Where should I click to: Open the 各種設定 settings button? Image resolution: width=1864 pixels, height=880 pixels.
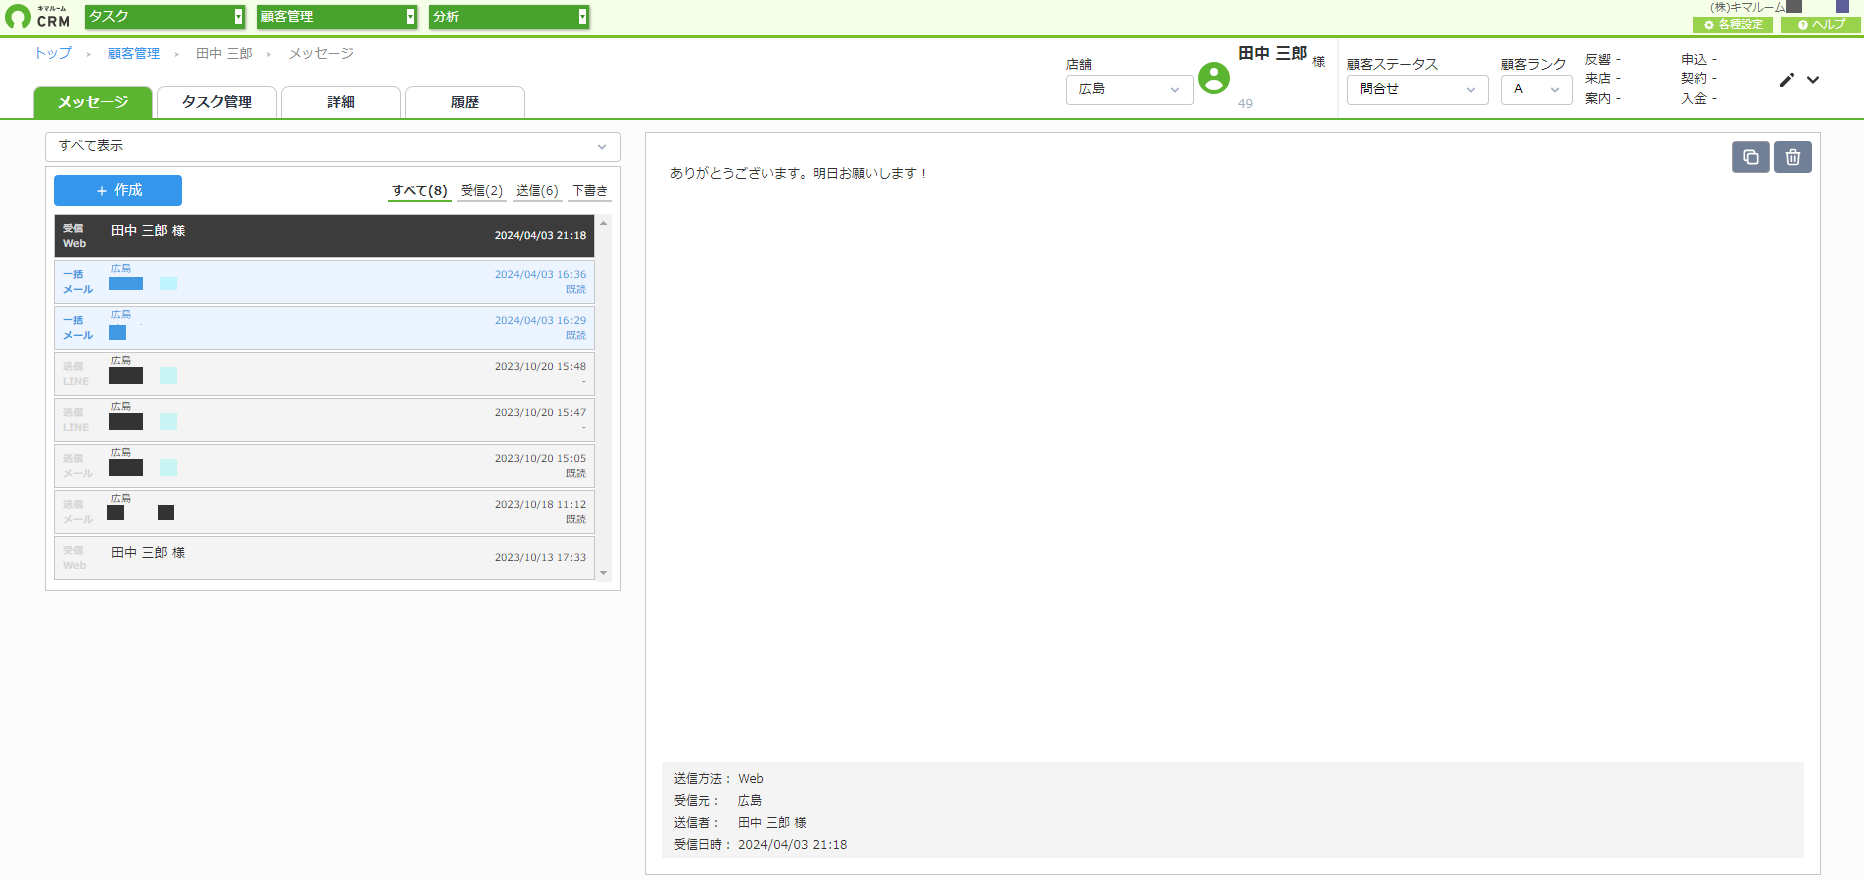(x=1733, y=25)
